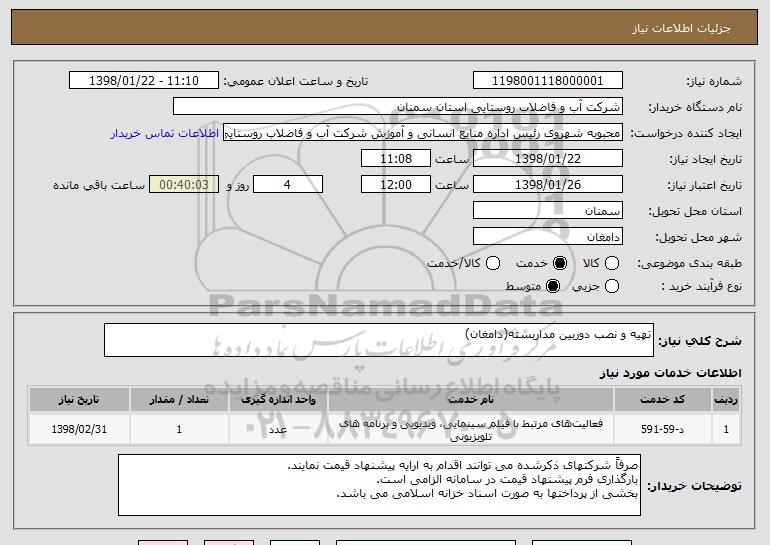Click the buyer notes text area

[x=379, y=485]
